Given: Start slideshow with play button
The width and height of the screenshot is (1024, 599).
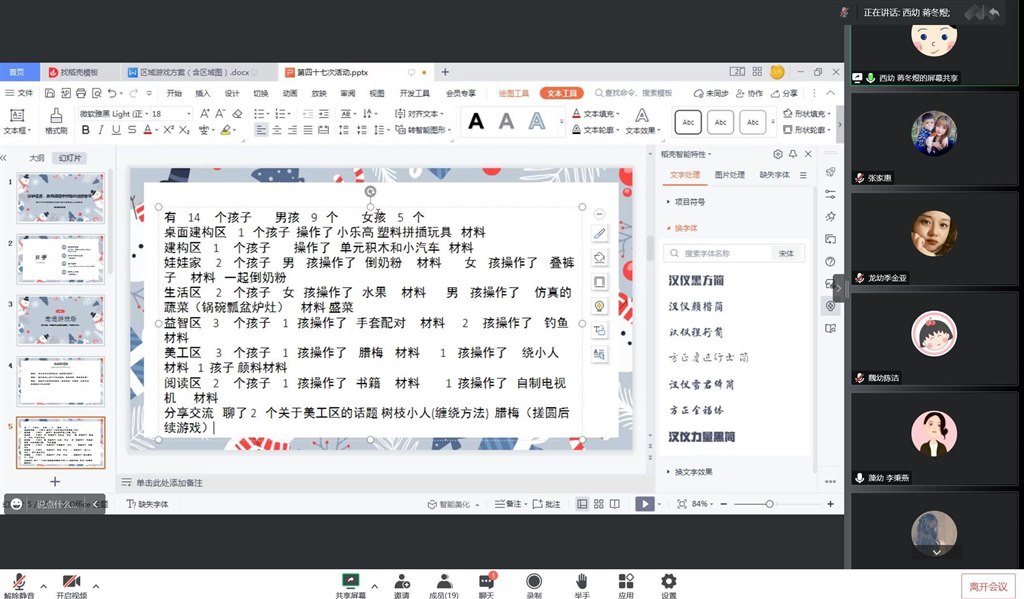Looking at the screenshot, I should 644,504.
